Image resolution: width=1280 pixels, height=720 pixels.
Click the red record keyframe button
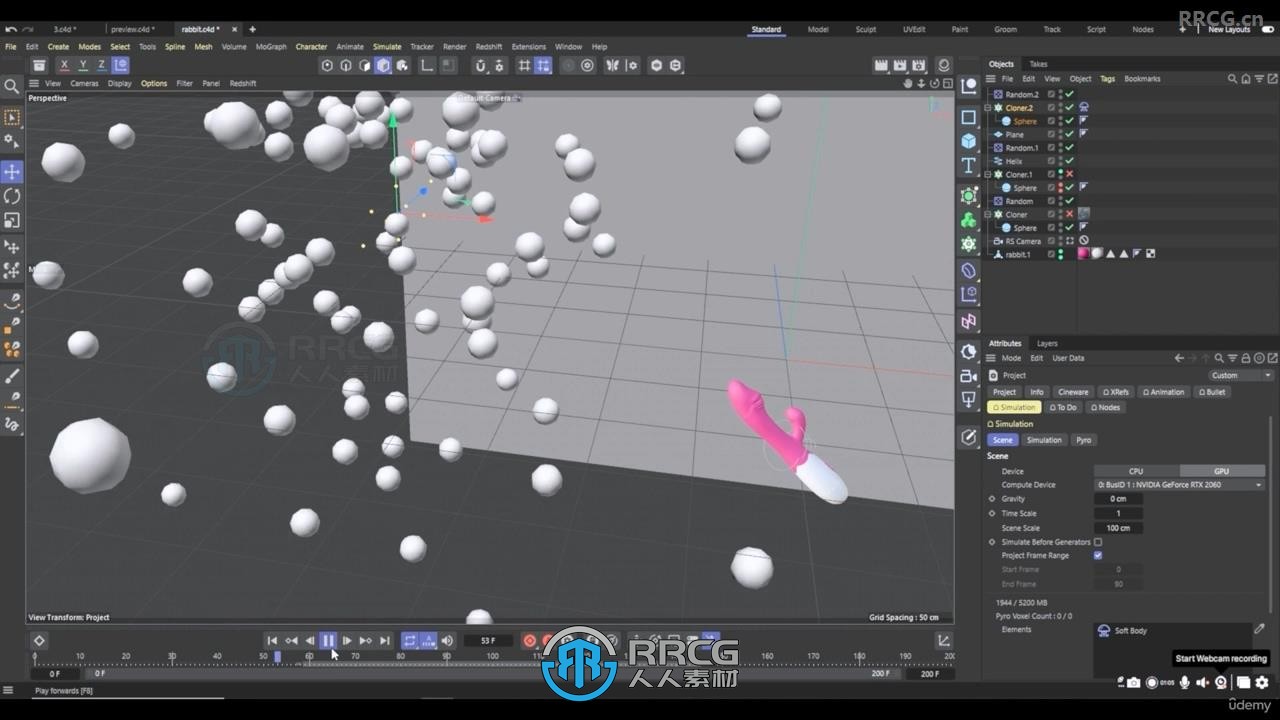point(530,640)
